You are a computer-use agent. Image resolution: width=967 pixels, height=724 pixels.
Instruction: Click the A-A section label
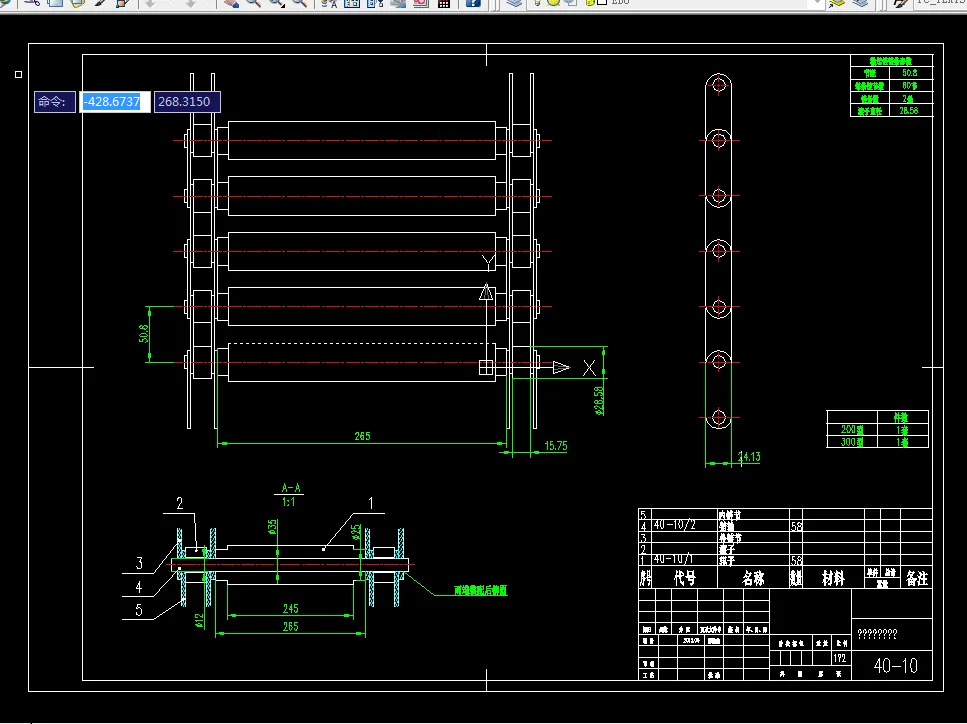[x=290, y=488]
